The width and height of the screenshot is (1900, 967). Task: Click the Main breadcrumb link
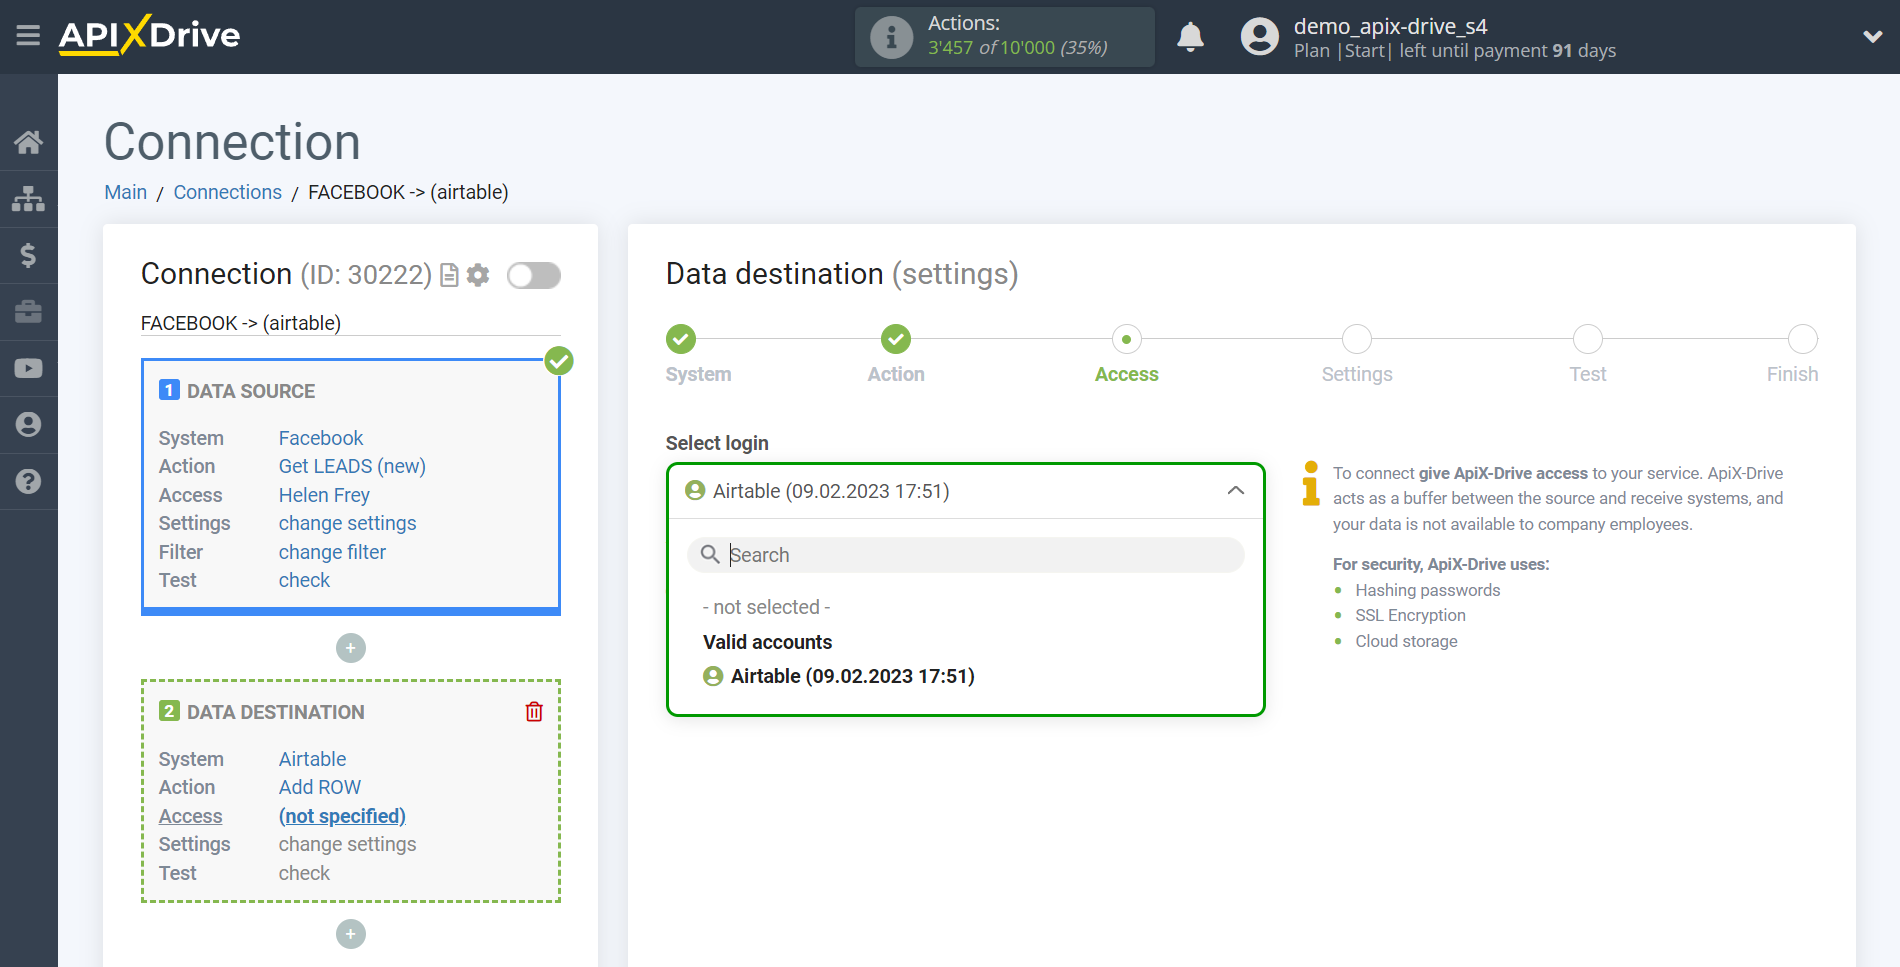click(x=126, y=192)
